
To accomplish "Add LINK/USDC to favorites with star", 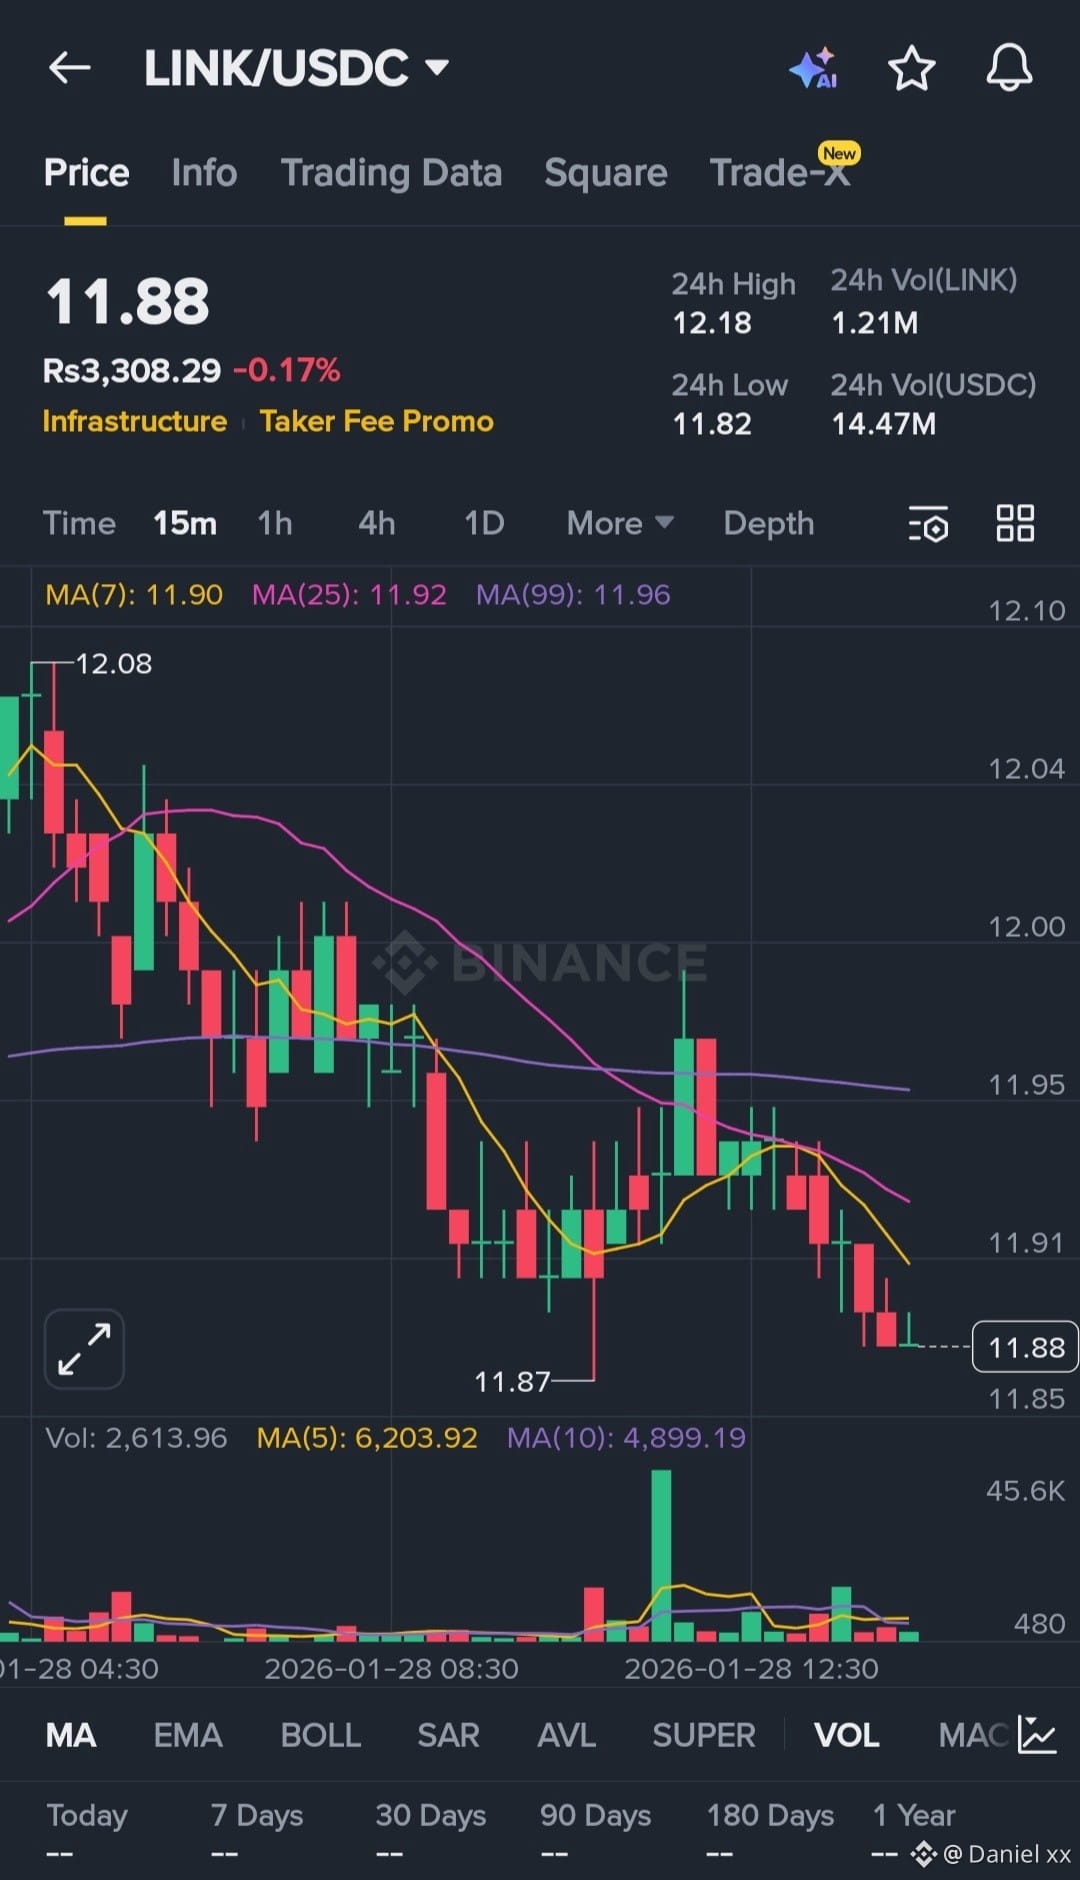I will [911, 68].
